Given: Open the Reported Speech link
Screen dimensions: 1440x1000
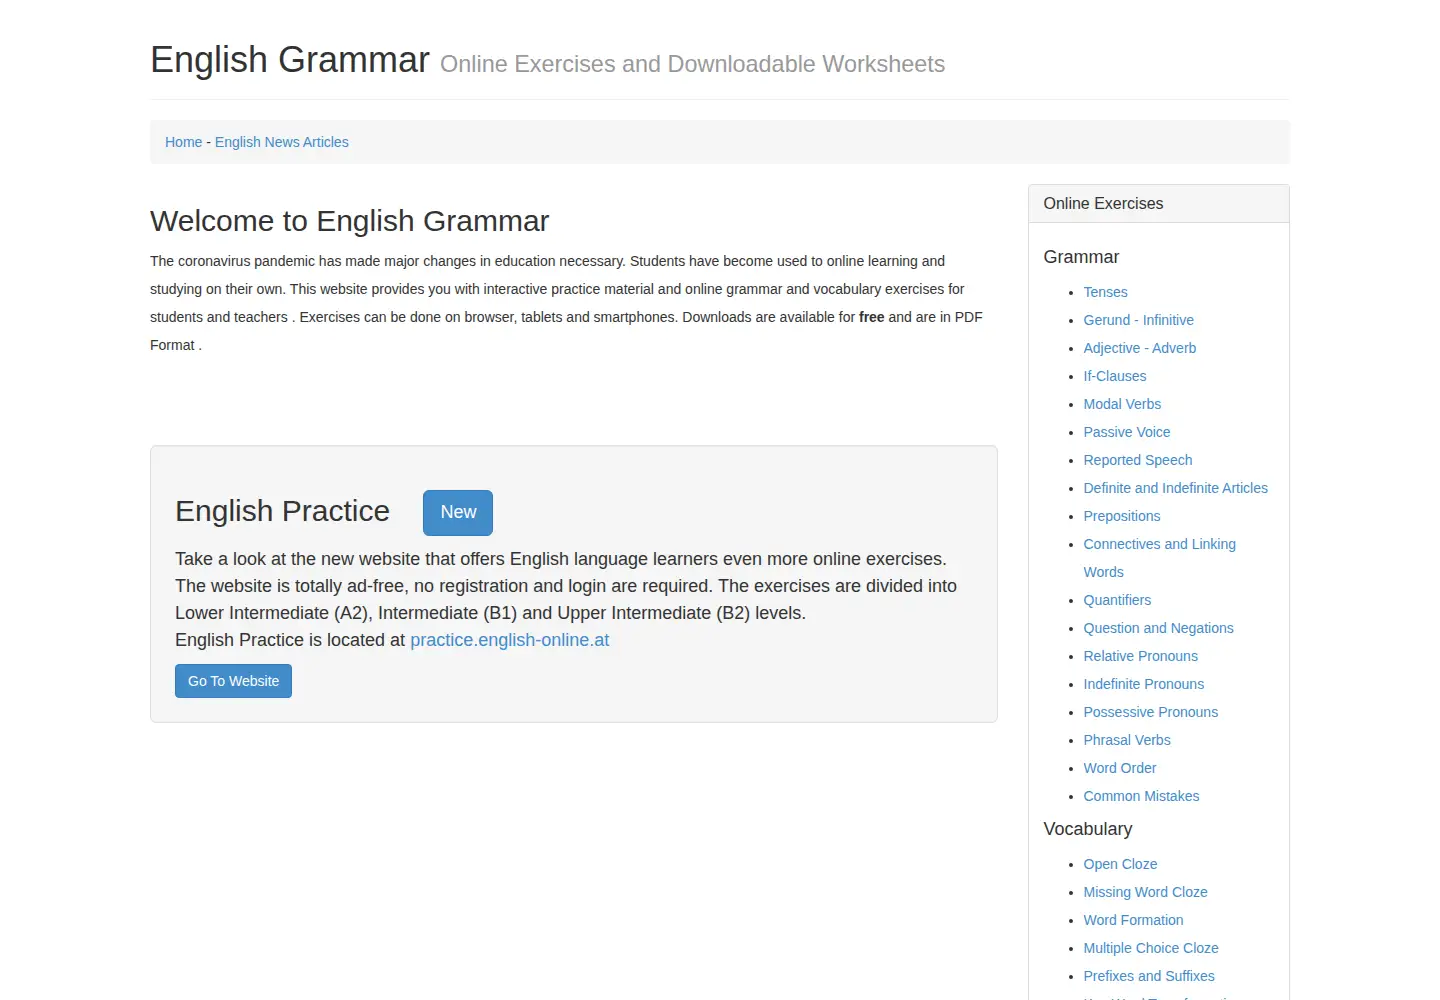Looking at the screenshot, I should click(x=1137, y=460).
